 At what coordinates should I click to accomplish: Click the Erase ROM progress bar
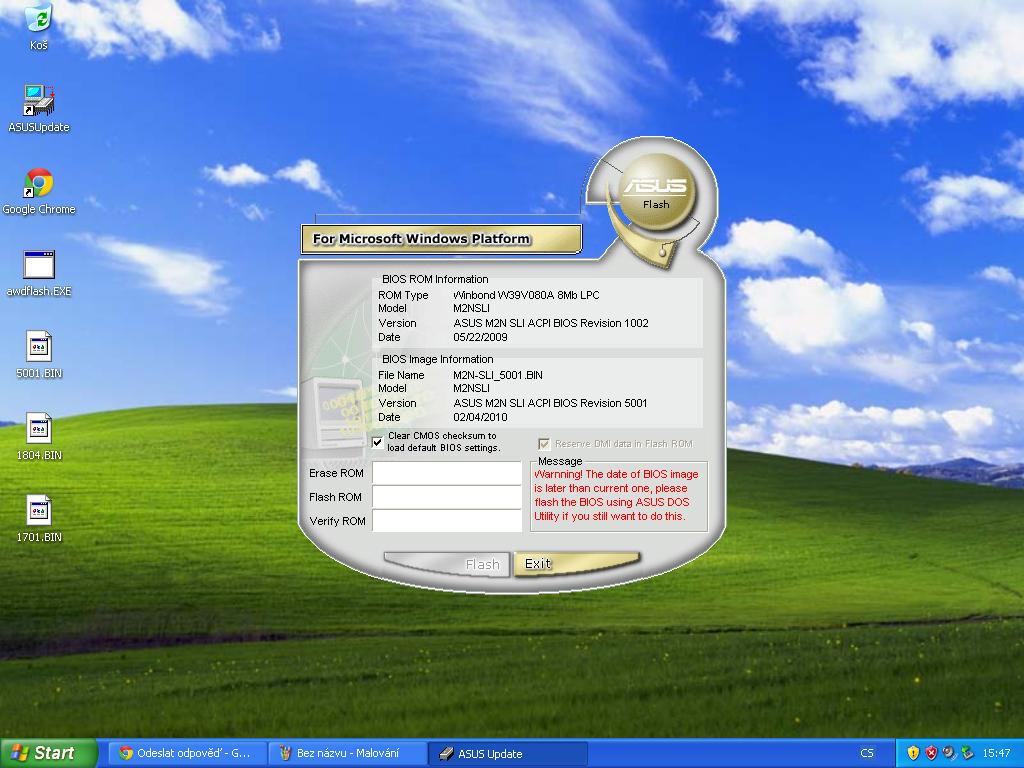tap(447, 473)
